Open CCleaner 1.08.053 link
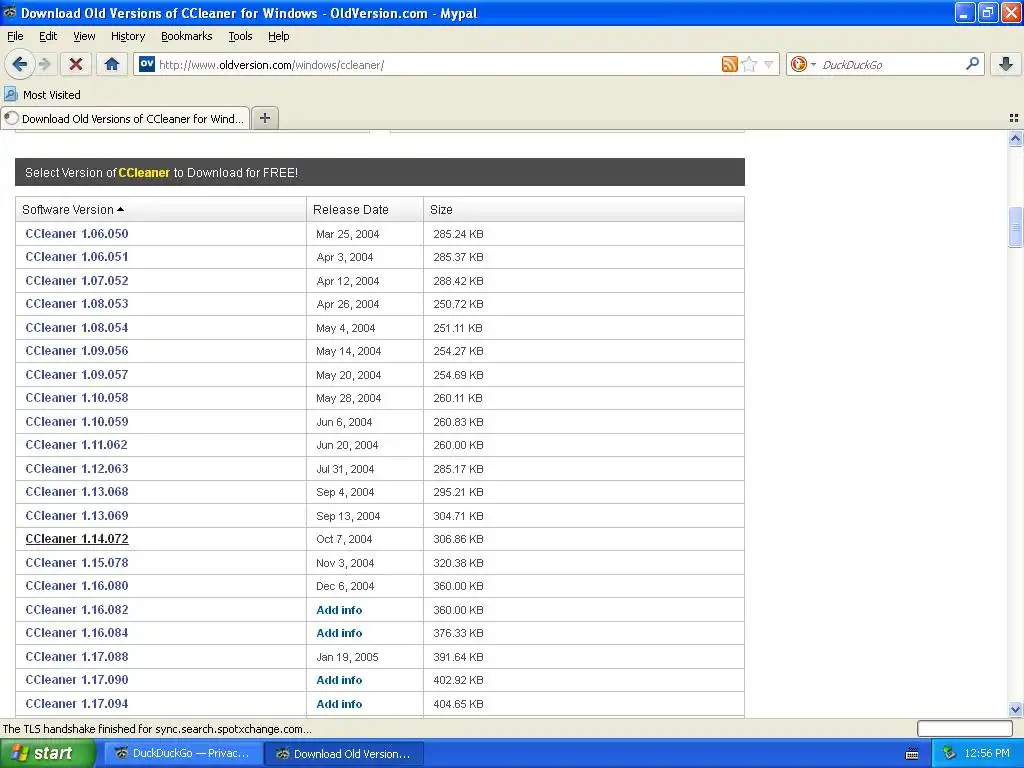Viewport: 1024px width, 768px height. [x=76, y=304]
